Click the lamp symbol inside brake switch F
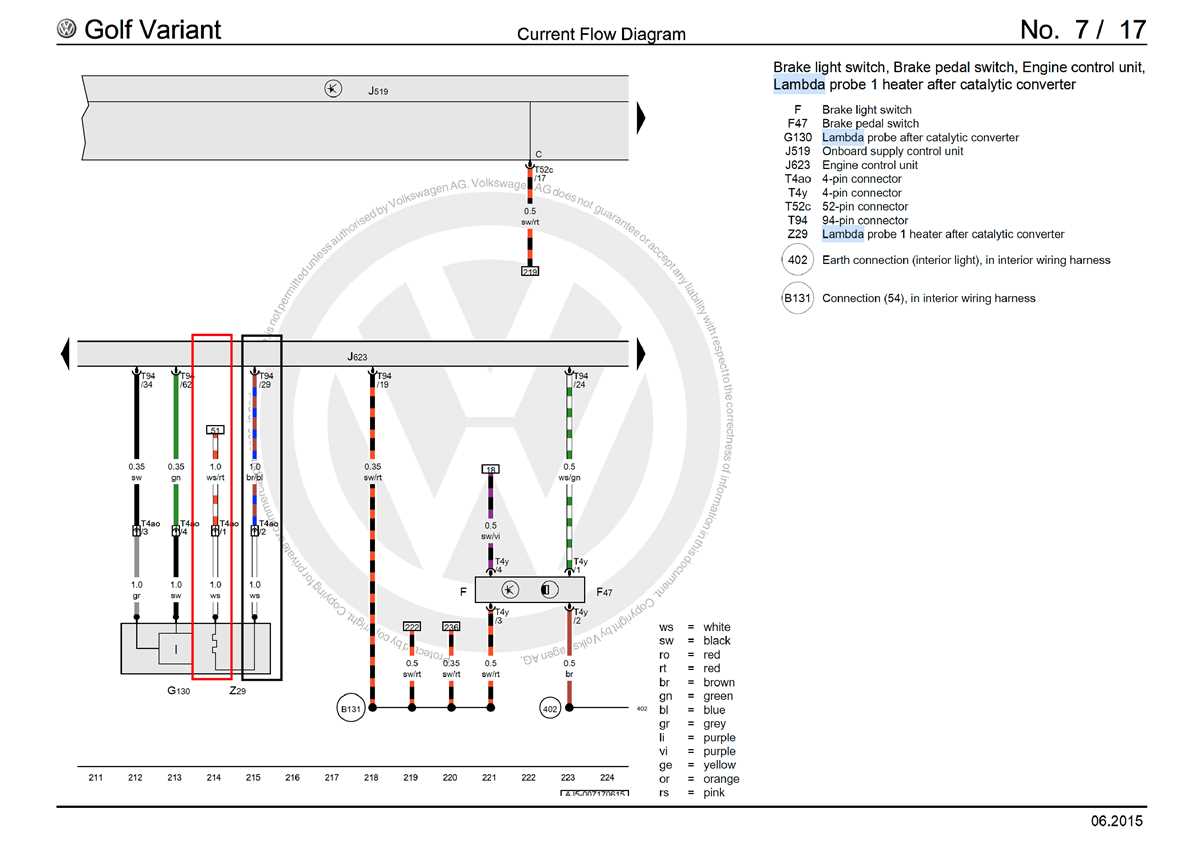The image size is (1200, 849). pos(510,589)
